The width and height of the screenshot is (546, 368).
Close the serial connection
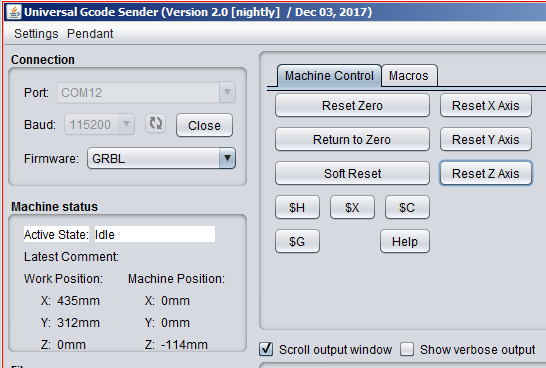tap(204, 125)
